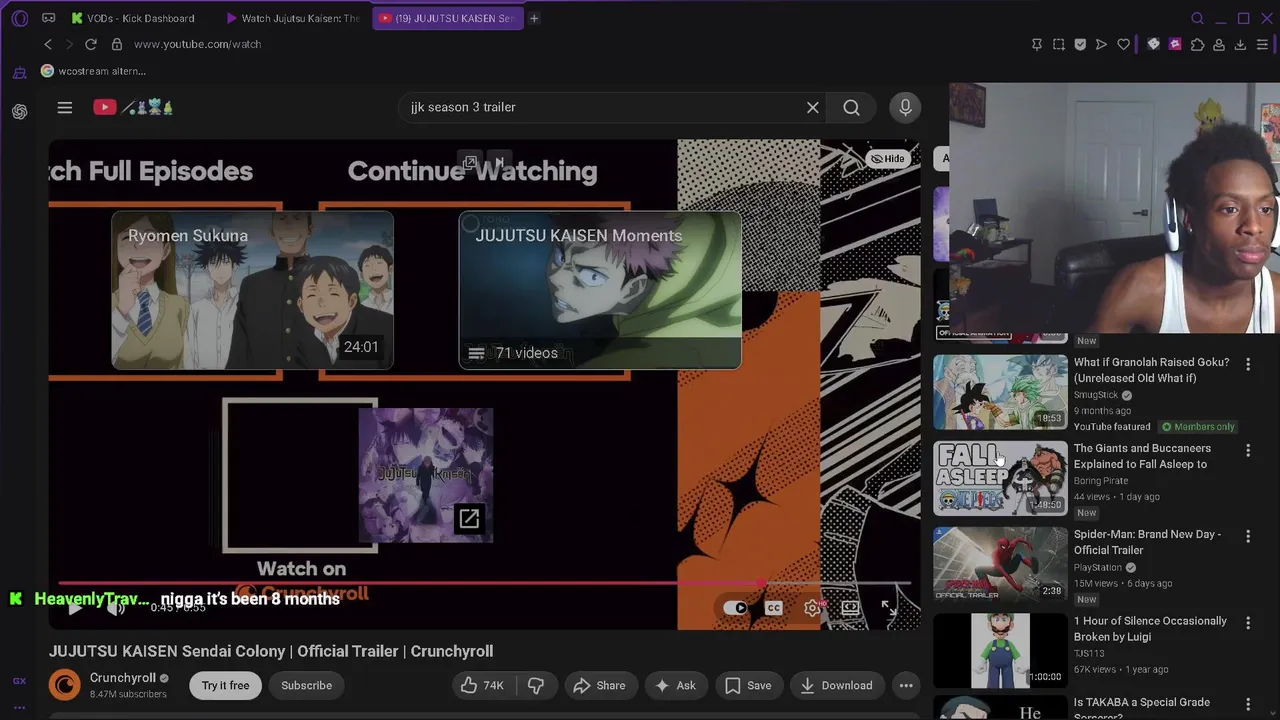Open the browser downloads icon
Viewport: 1280px width, 720px height.
point(1240,44)
